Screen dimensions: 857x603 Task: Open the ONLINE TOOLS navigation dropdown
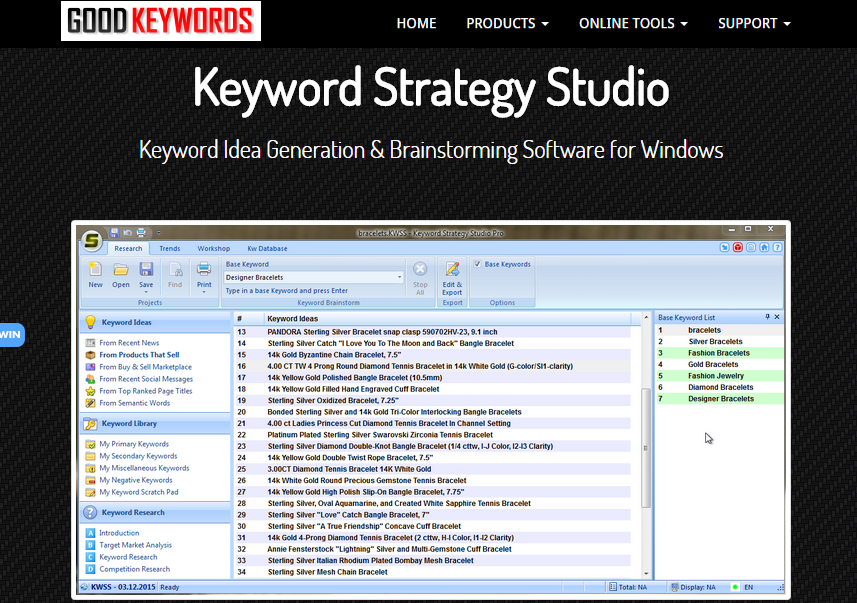pos(633,24)
